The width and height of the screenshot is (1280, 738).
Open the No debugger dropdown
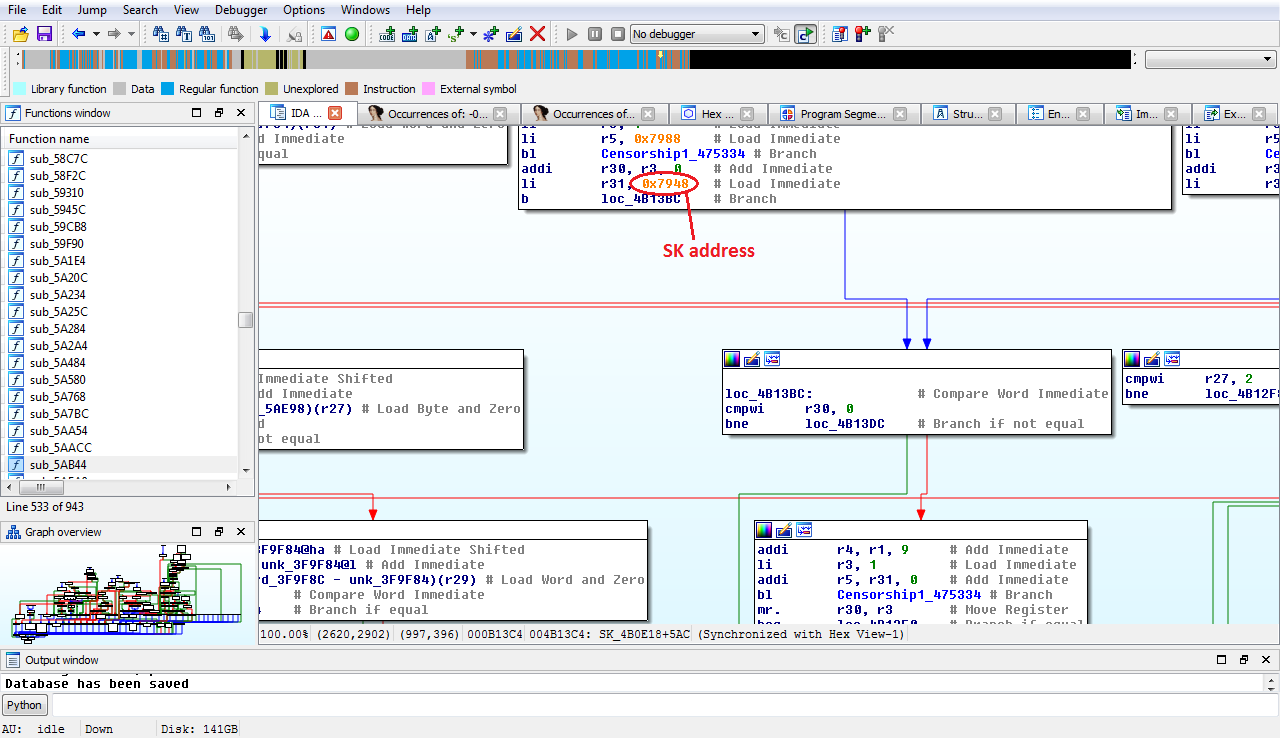click(697, 34)
